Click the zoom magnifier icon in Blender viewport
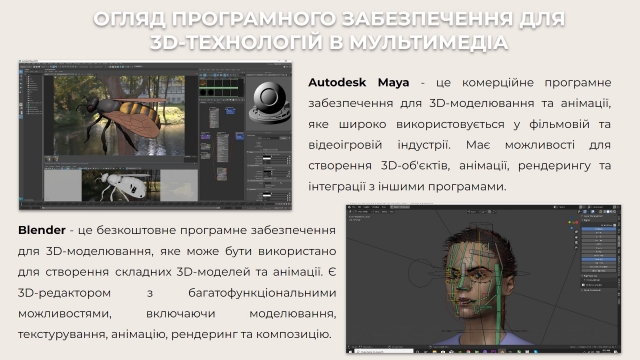Screen dimensions: 640x360 pos(576,231)
